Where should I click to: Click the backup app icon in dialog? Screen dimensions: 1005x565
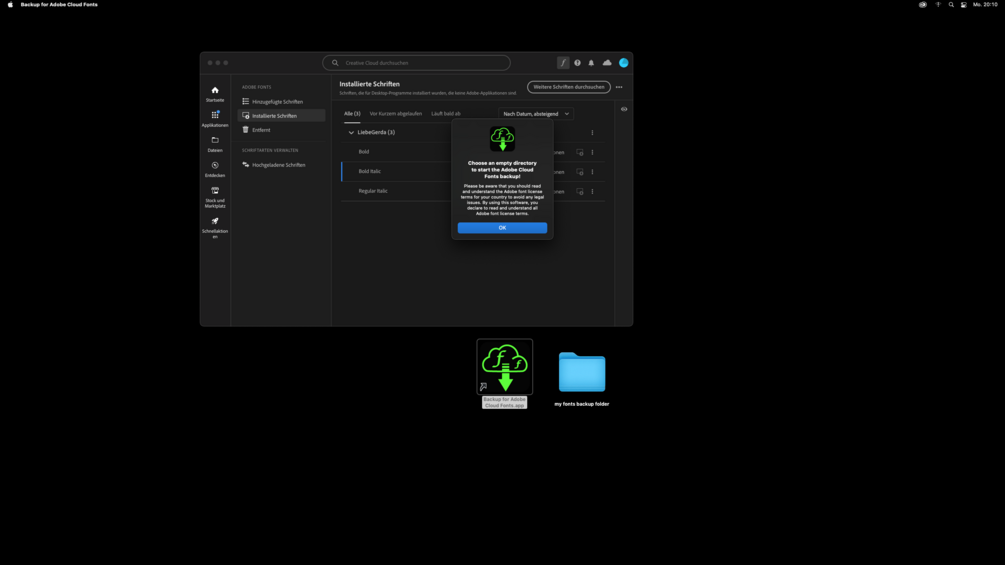pos(502,138)
